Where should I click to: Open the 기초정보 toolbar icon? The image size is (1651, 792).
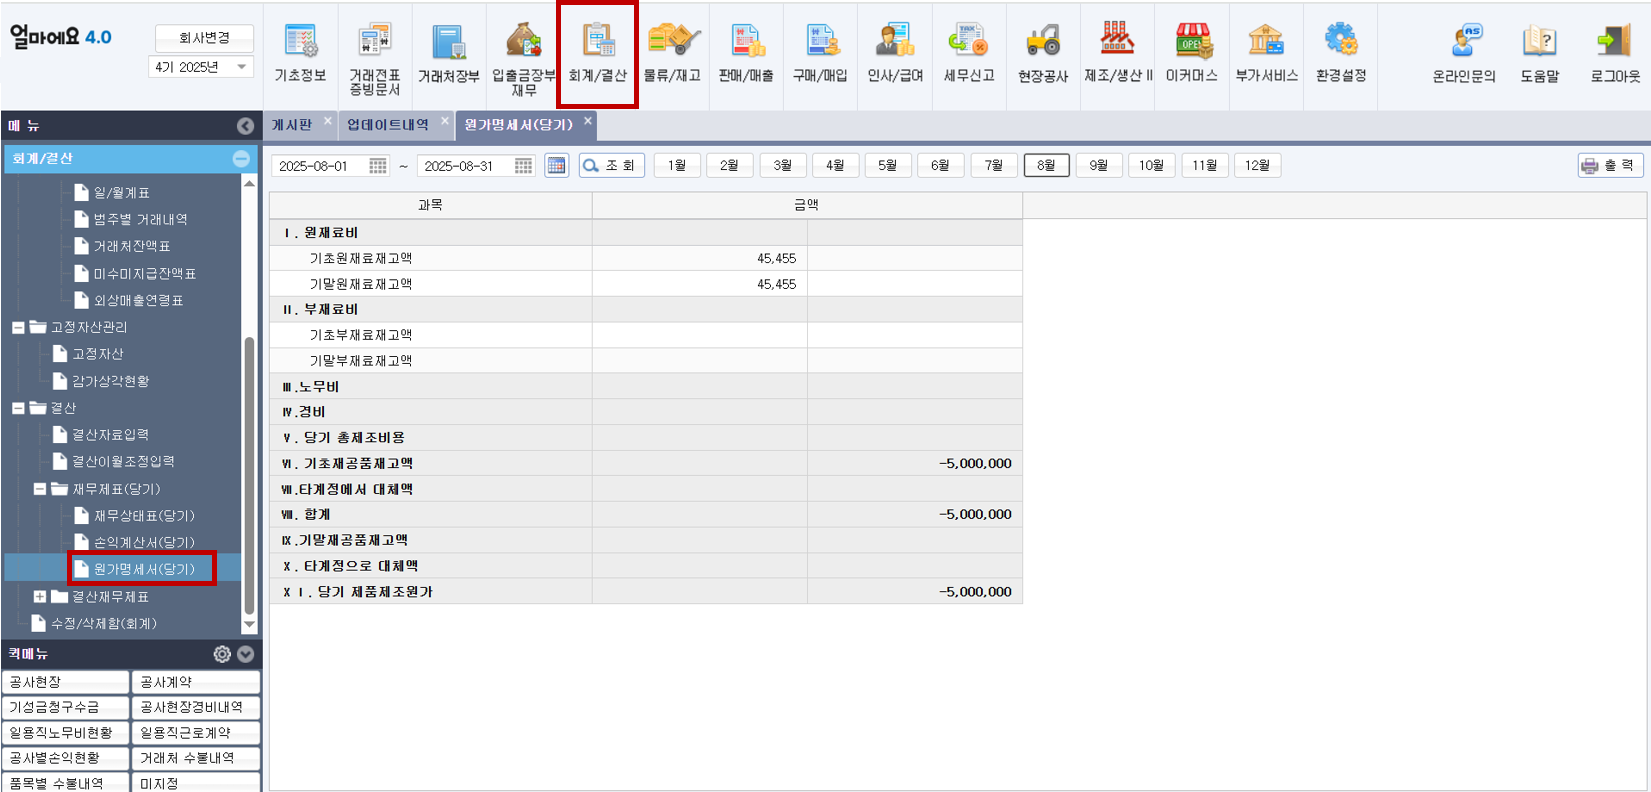coord(300,54)
